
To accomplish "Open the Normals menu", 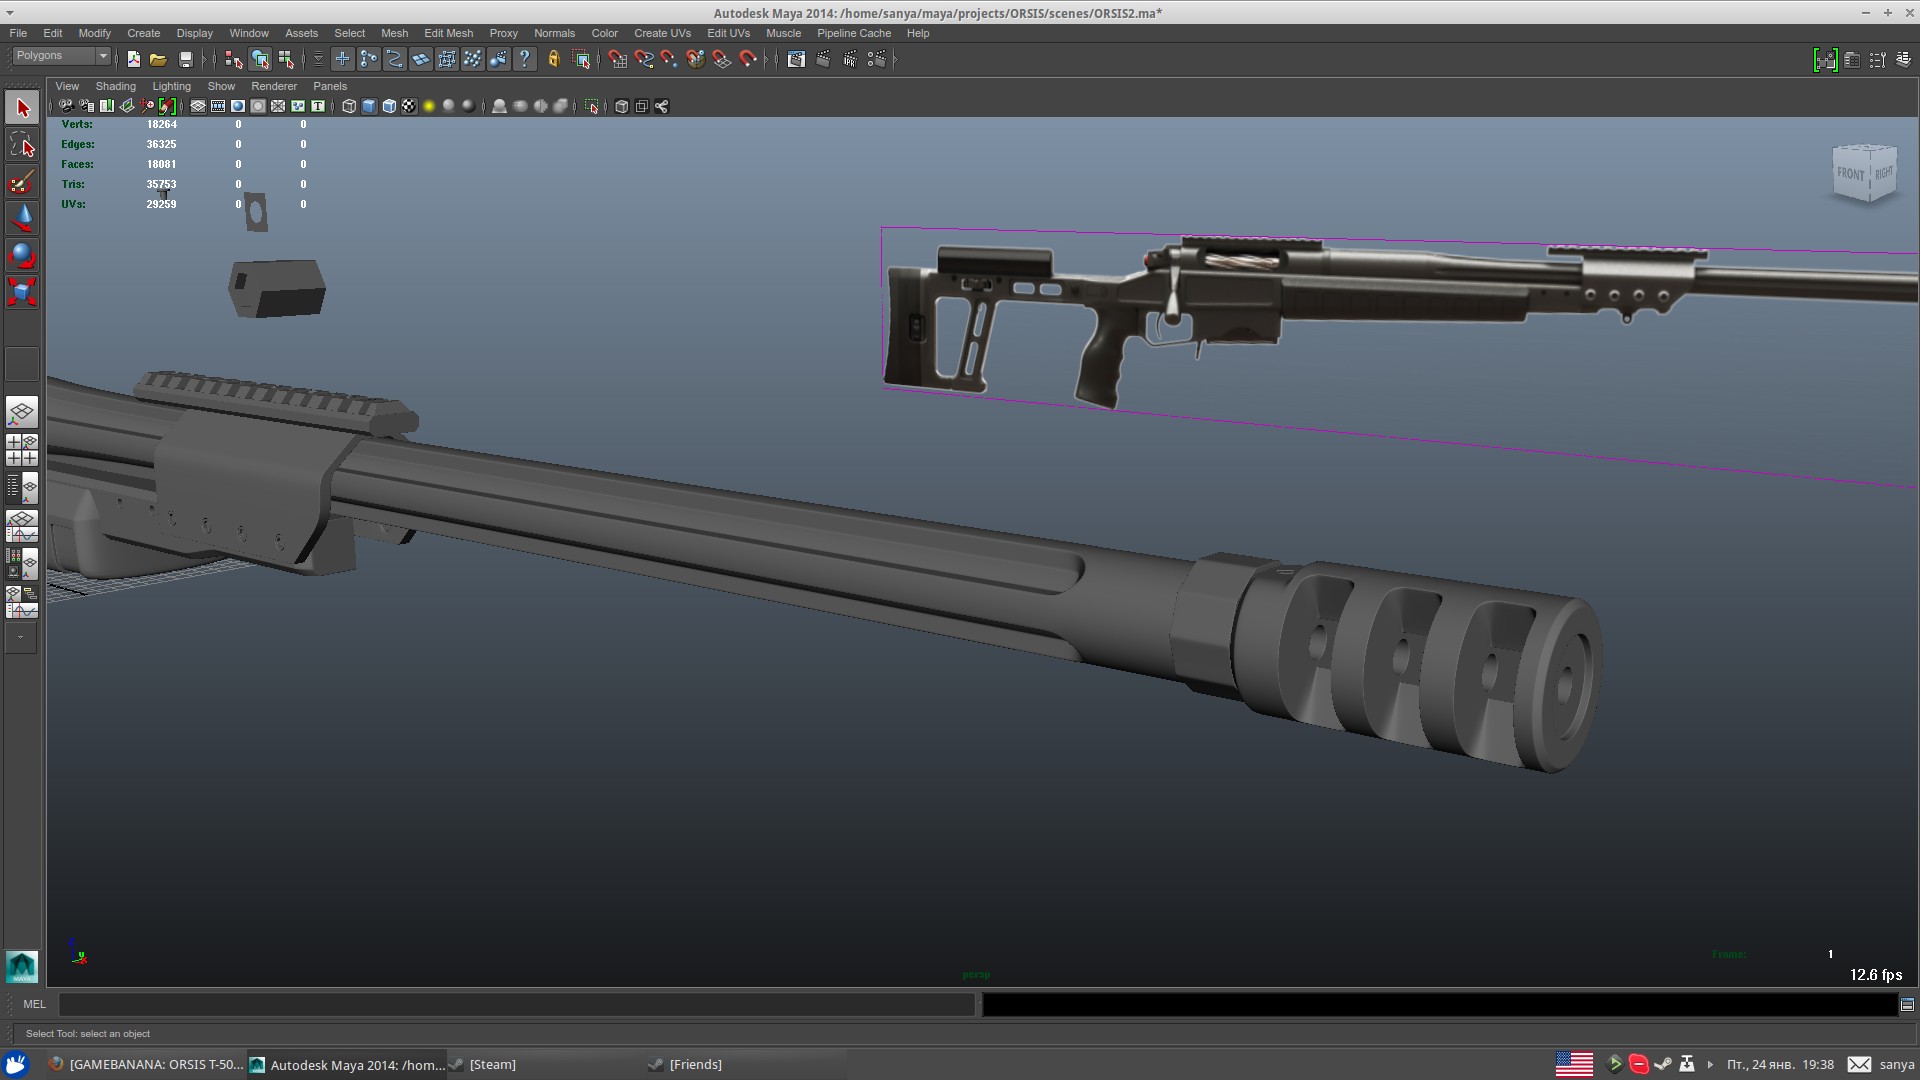I will click(x=554, y=33).
